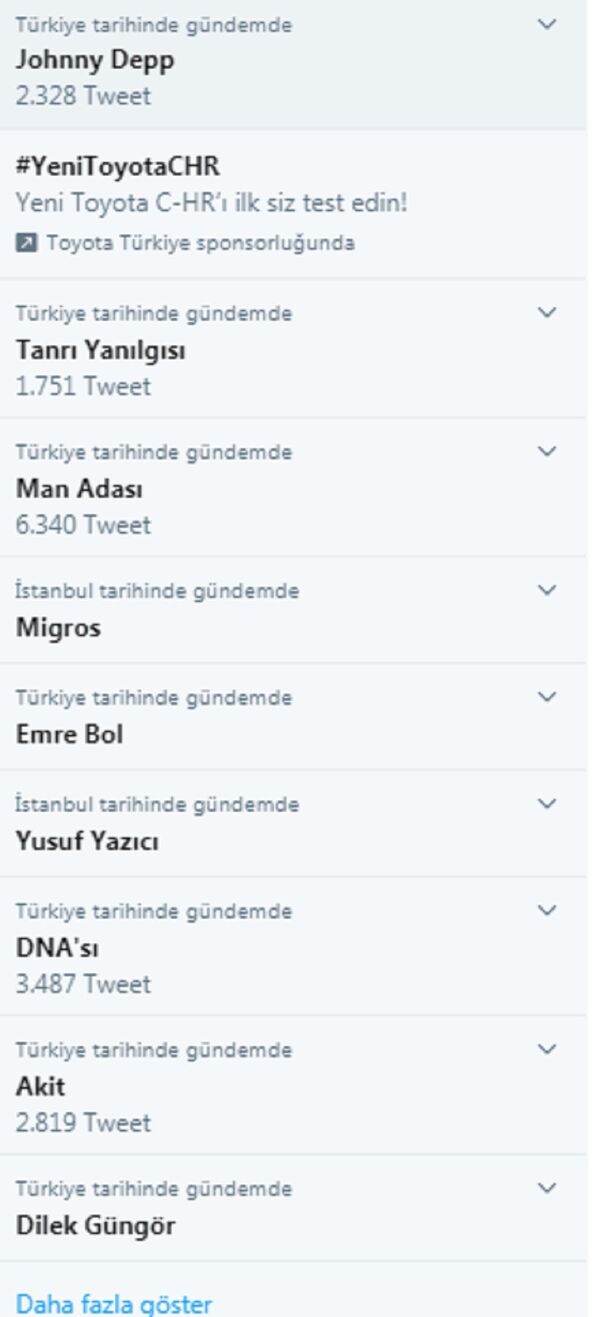The width and height of the screenshot is (600, 1317).
Task: Open the Yusuf Yazıcı trend
Action: (87, 841)
